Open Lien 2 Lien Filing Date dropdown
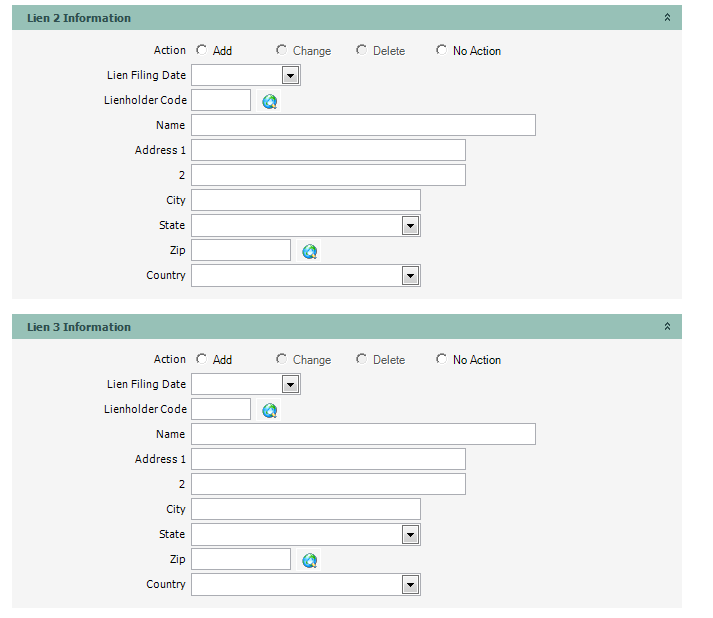Image resolution: width=713 pixels, height=618 pixels. click(290, 75)
